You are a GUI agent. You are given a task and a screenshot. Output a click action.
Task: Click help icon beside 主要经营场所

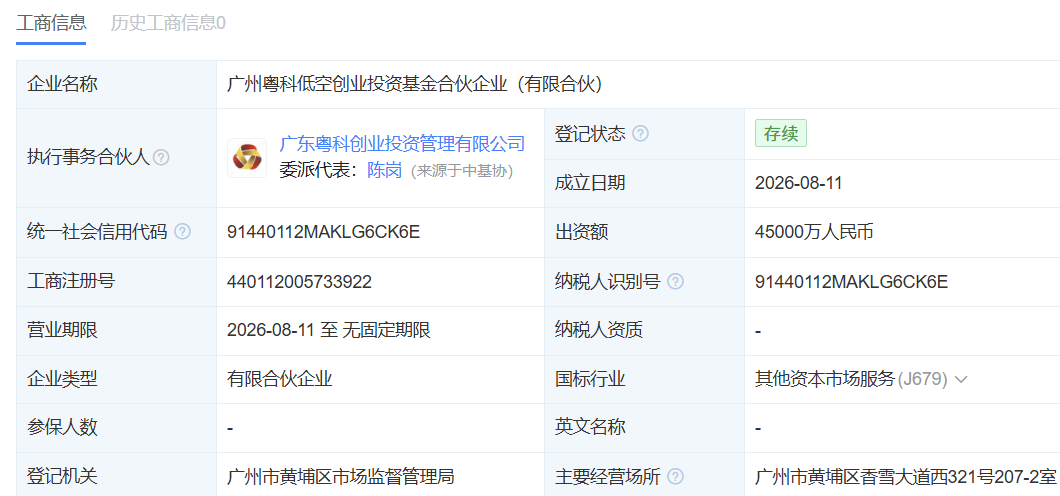click(675, 476)
